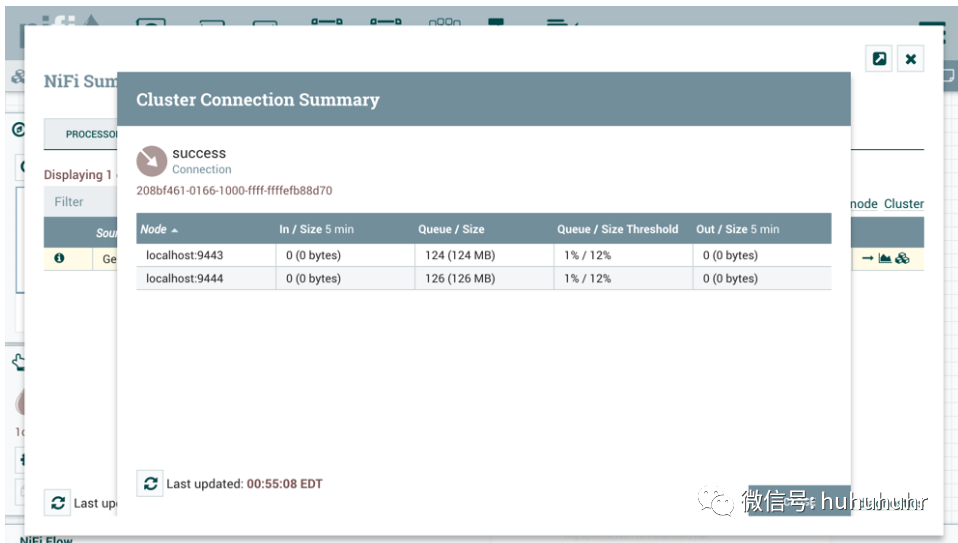Screen dimensions: 958x543
Task: View status history chart icon
Action: pos(885,258)
